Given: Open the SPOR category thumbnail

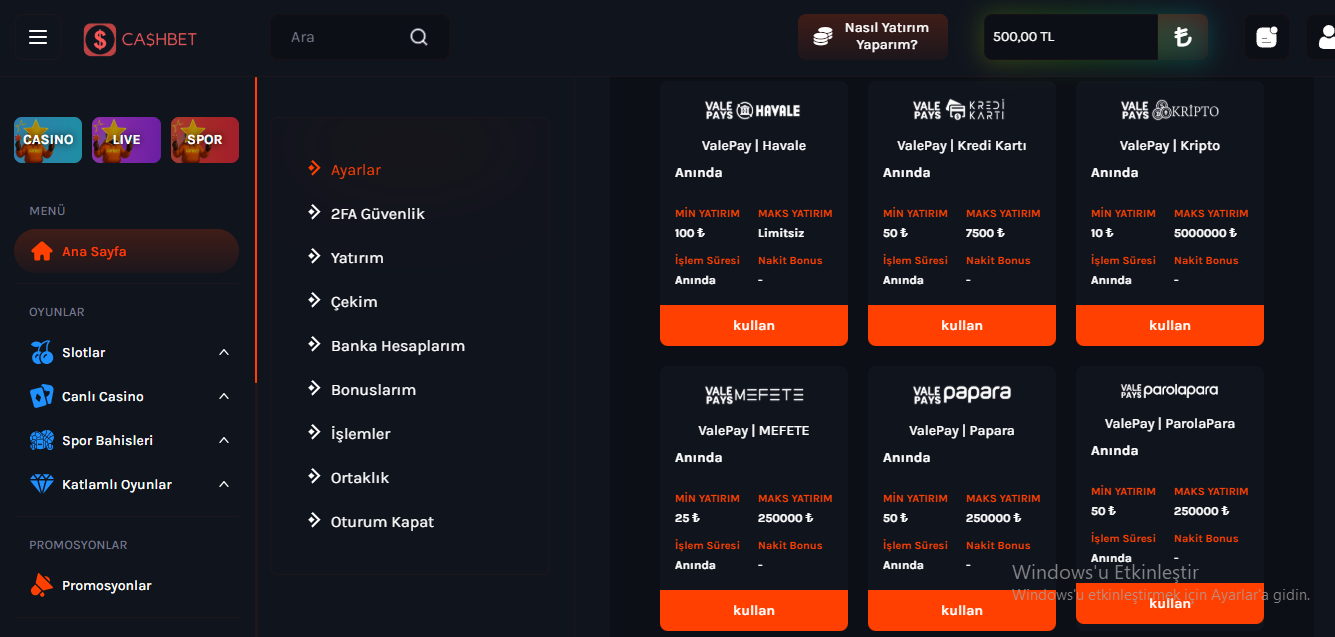Looking at the screenshot, I should click(205, 140).
